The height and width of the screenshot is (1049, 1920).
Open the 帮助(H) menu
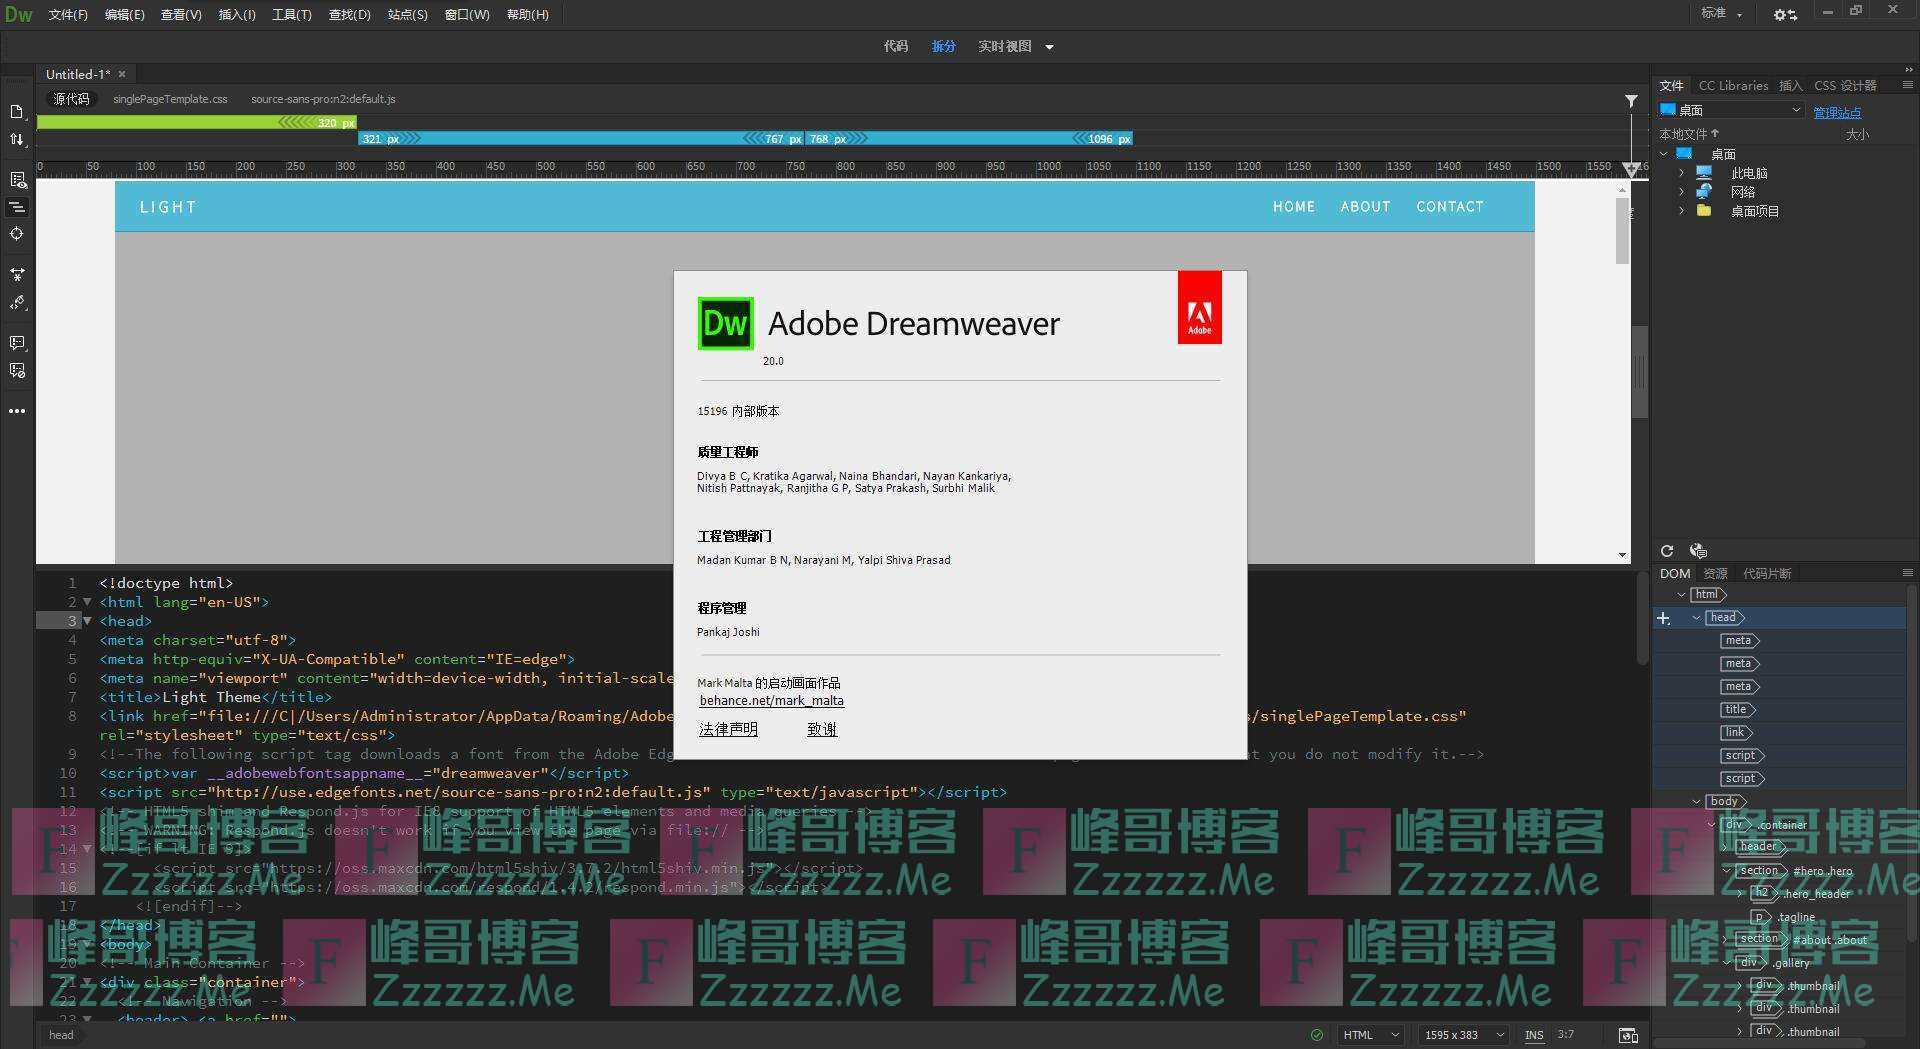point(527,15)
